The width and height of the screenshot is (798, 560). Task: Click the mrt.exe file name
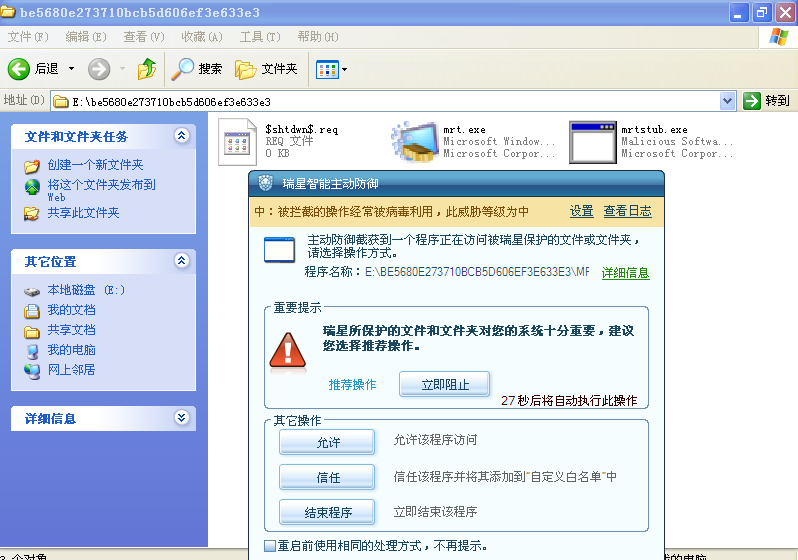coord(464,130)
